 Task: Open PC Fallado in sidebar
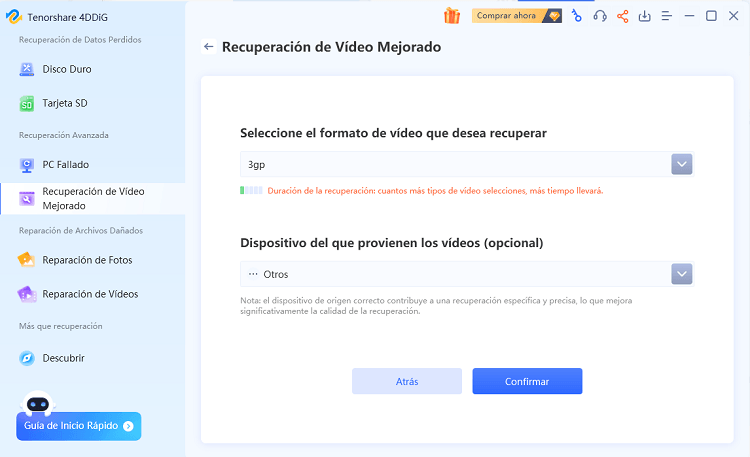(x=66, y=164)
